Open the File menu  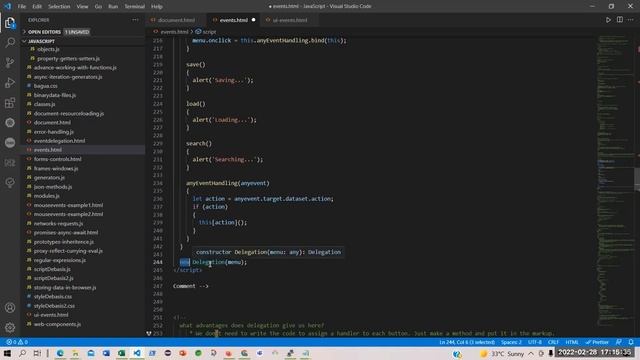[22, 7]
